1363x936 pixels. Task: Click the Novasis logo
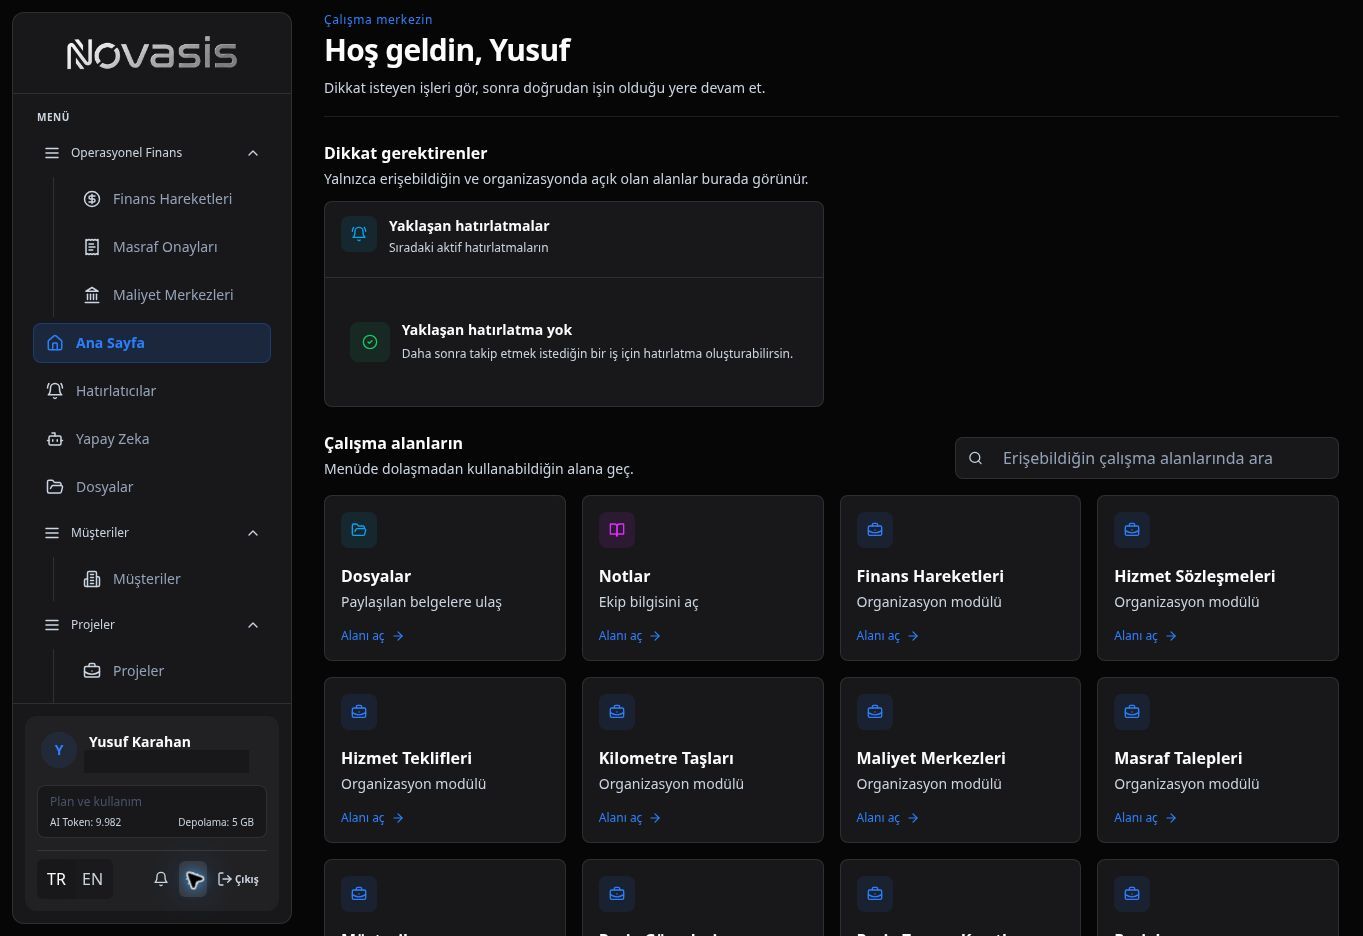[152, 53]
